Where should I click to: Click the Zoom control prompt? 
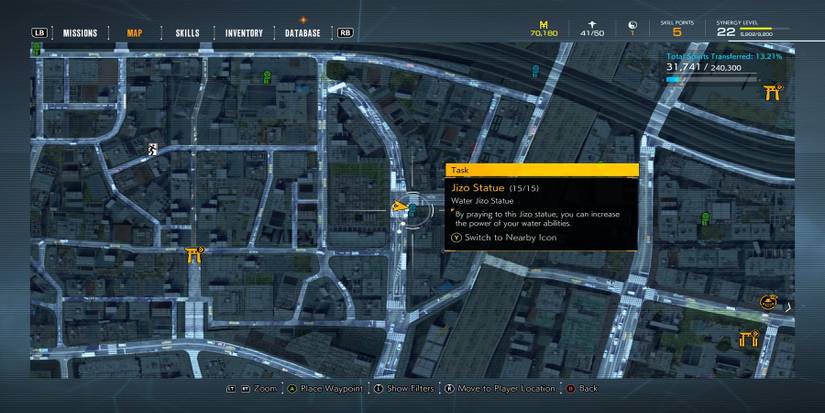point(265,388)
